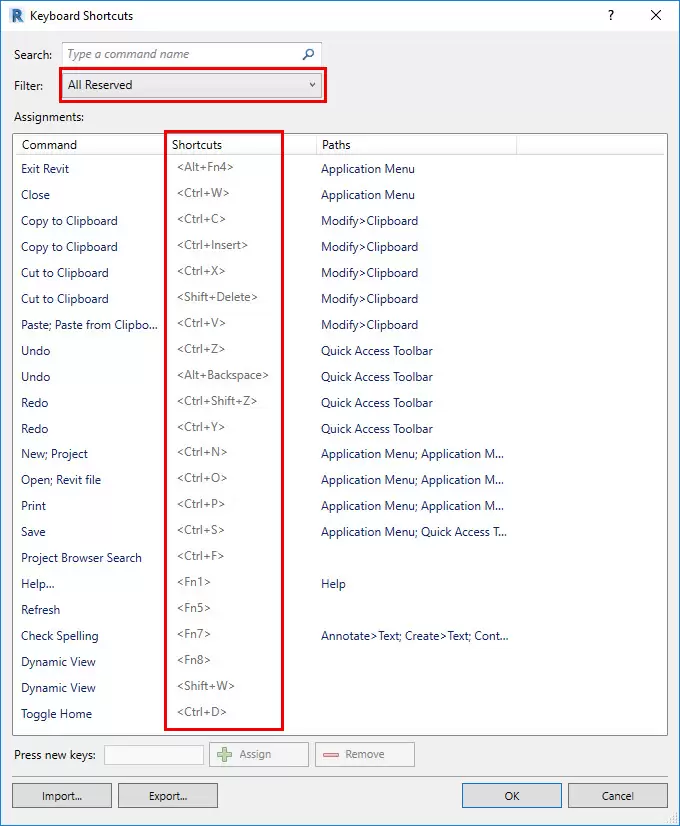This screenshot has height=826, width=680.
Task: Click the Paths column header
Action: point(336,145)
